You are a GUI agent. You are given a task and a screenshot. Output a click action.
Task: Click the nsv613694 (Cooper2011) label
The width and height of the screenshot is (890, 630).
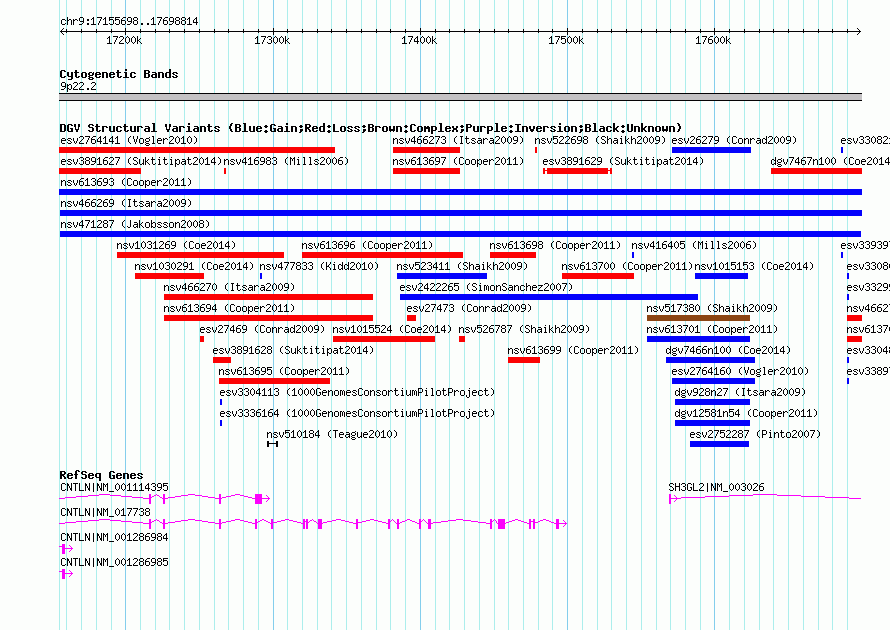[229, 308]
